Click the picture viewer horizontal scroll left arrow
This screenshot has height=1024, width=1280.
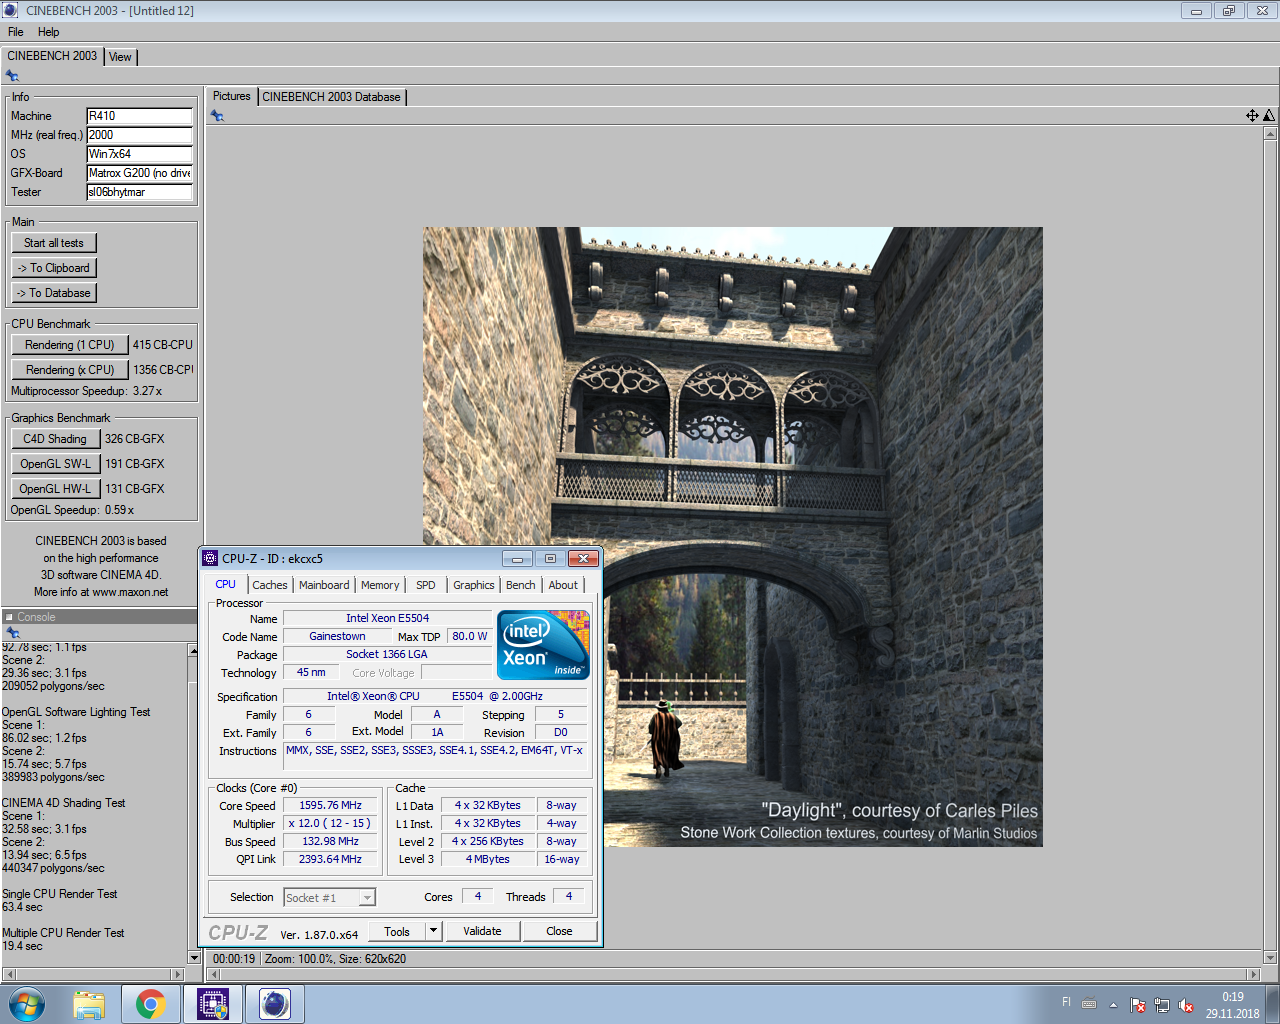214,974
